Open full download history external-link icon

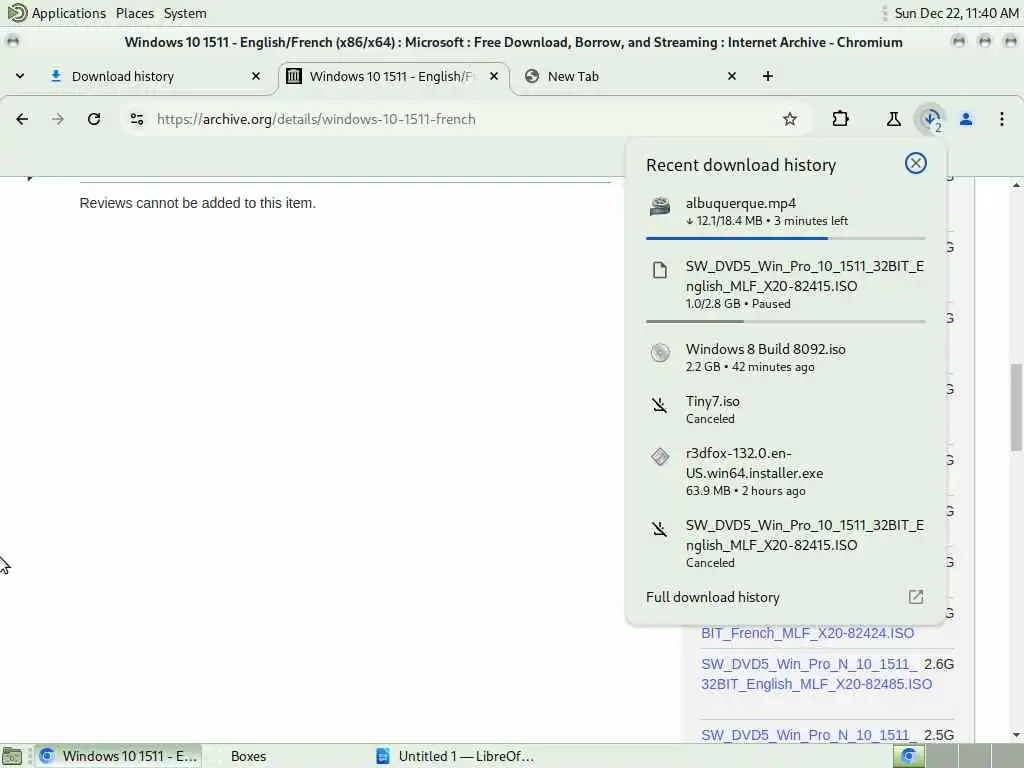916,597
